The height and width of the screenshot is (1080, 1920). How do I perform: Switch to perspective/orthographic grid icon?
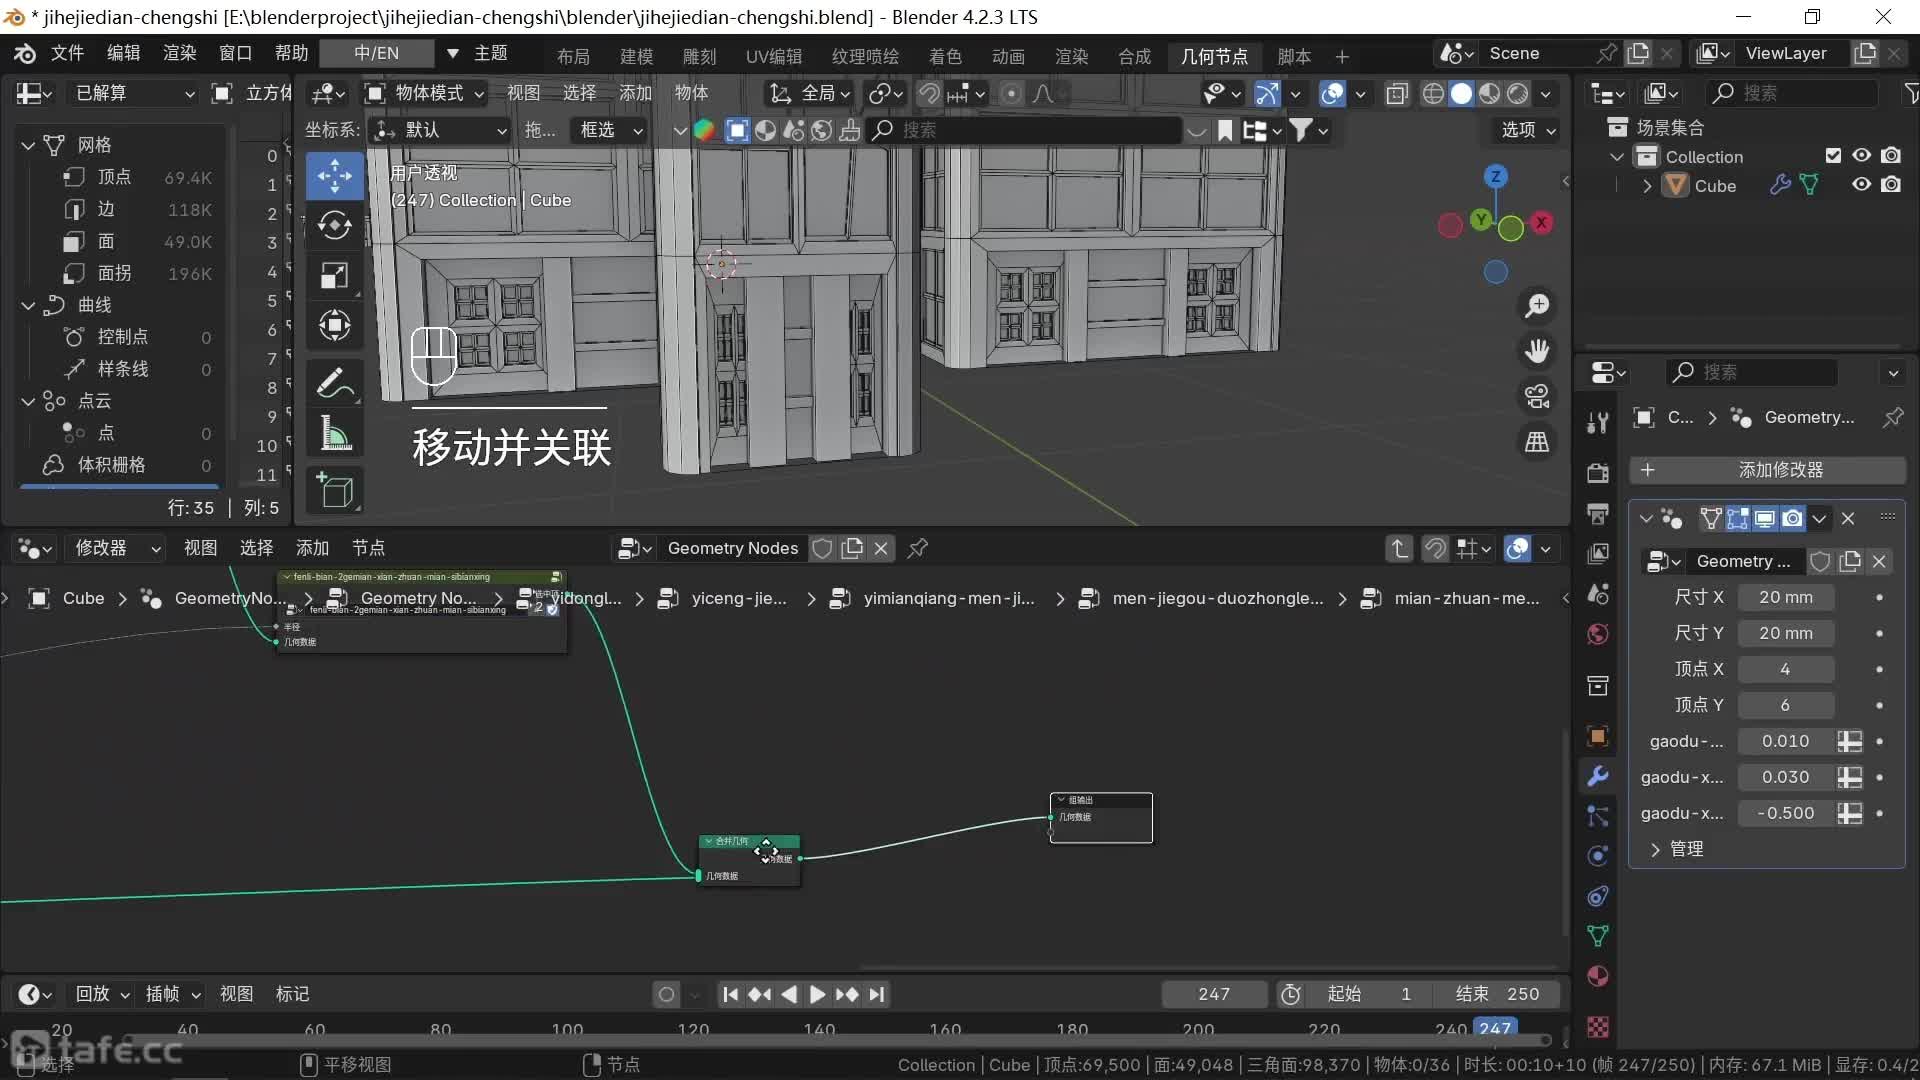click(1537, 442)
